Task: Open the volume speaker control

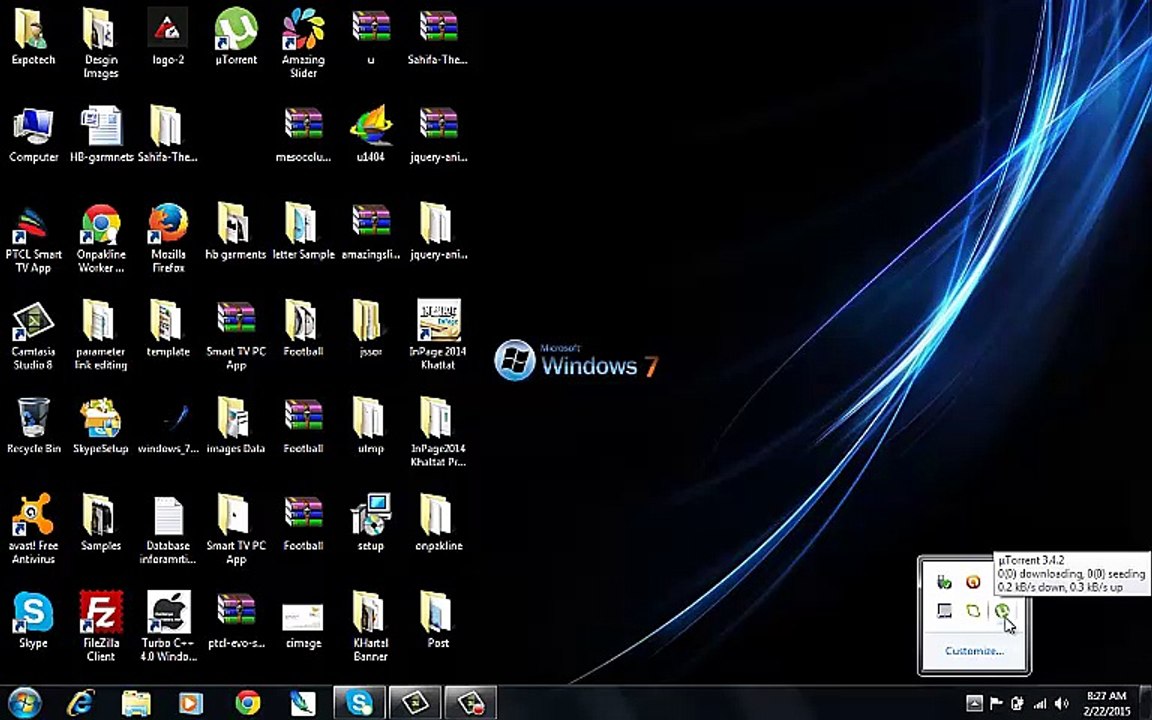Action: pyautogui.click(x=1062, y=704)
